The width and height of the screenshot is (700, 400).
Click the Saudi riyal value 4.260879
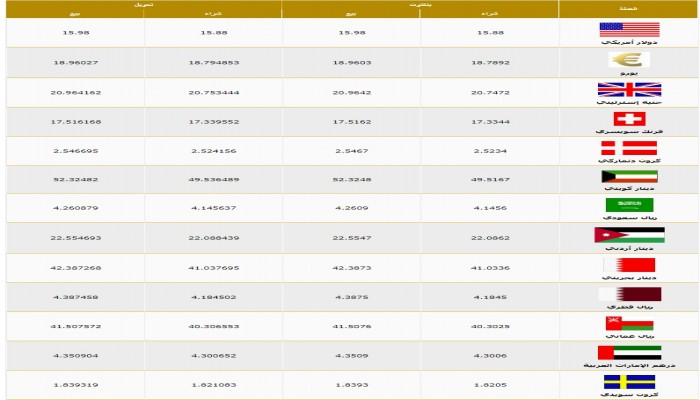pos(76,208)
